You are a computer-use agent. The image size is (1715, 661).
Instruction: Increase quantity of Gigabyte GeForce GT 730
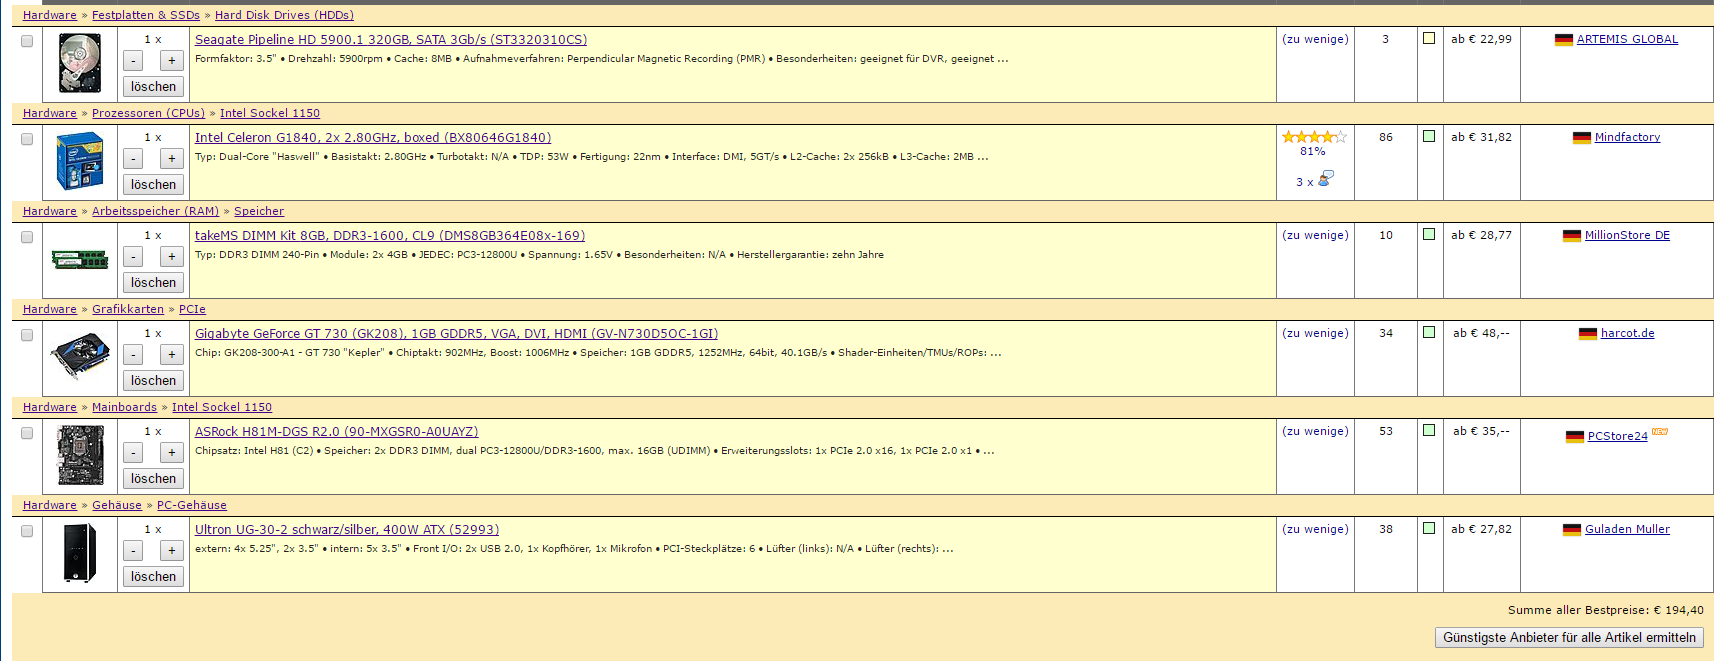pyautogui.click(x=172, y=355)
